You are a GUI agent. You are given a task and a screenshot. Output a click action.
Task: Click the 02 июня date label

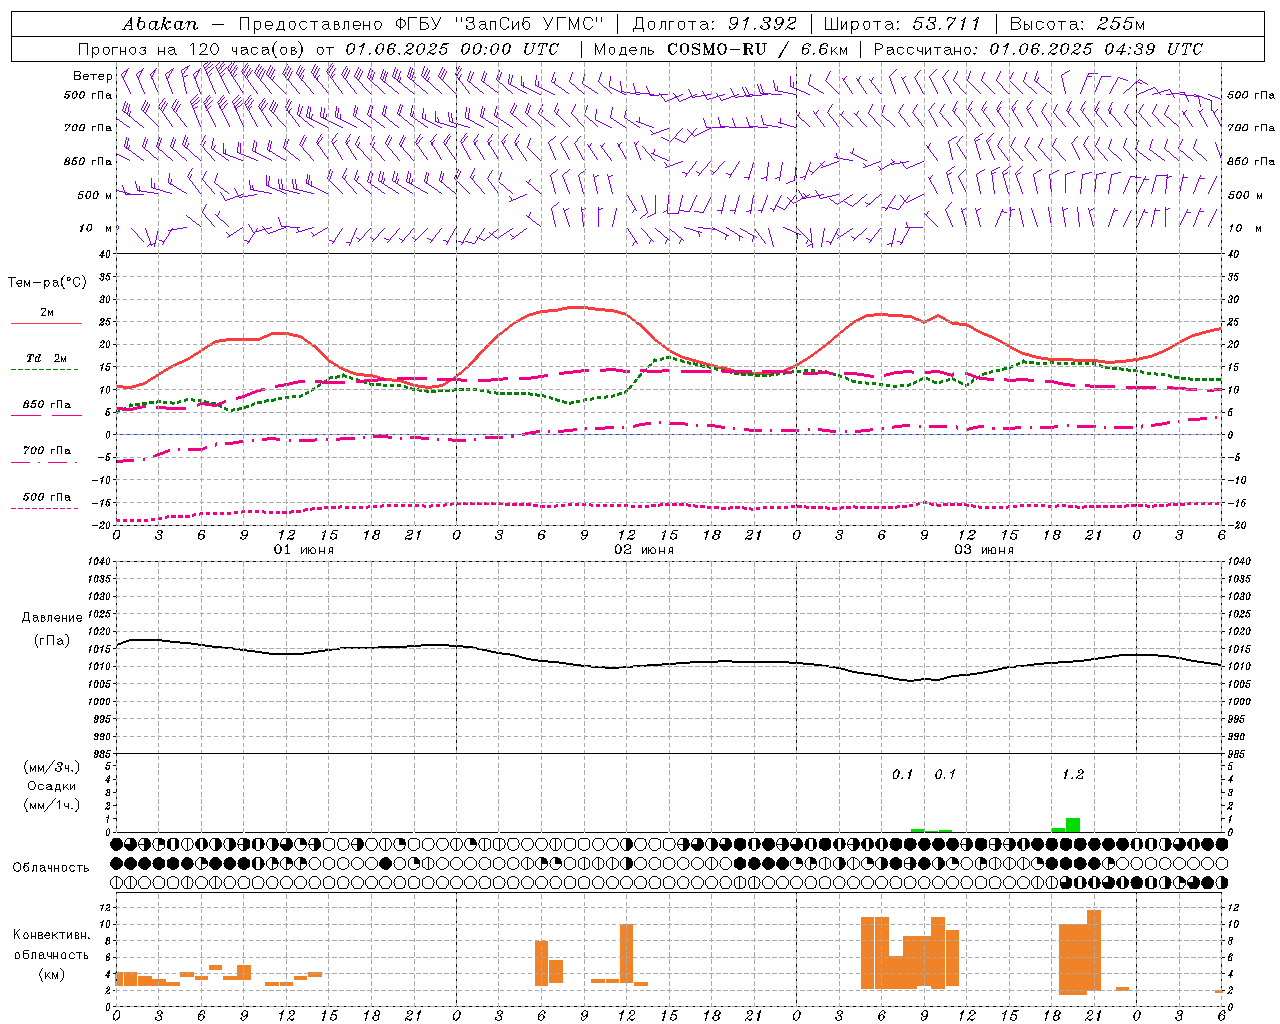click(644, 550)
